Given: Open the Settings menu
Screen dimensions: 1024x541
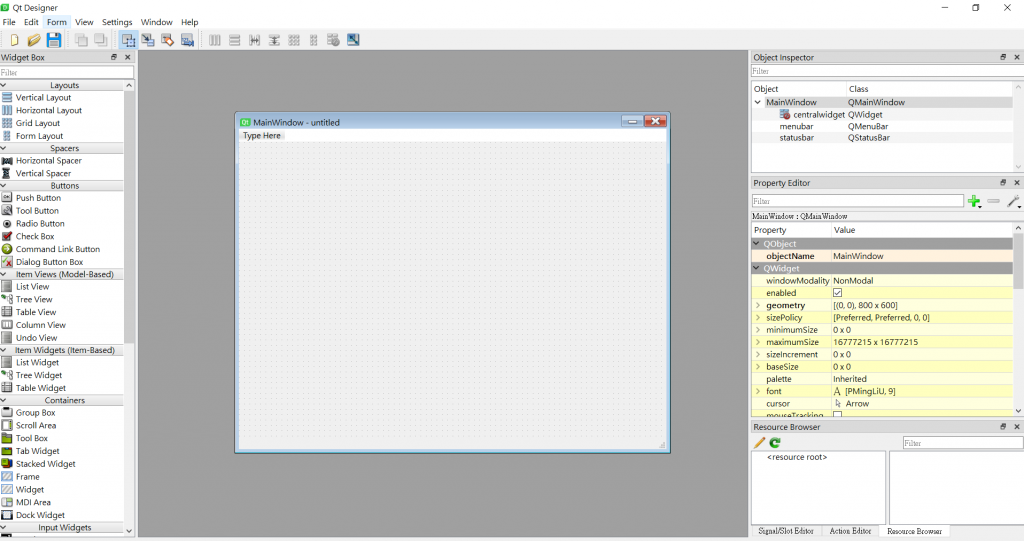Looking at the screenshot, I should point(117,22).
